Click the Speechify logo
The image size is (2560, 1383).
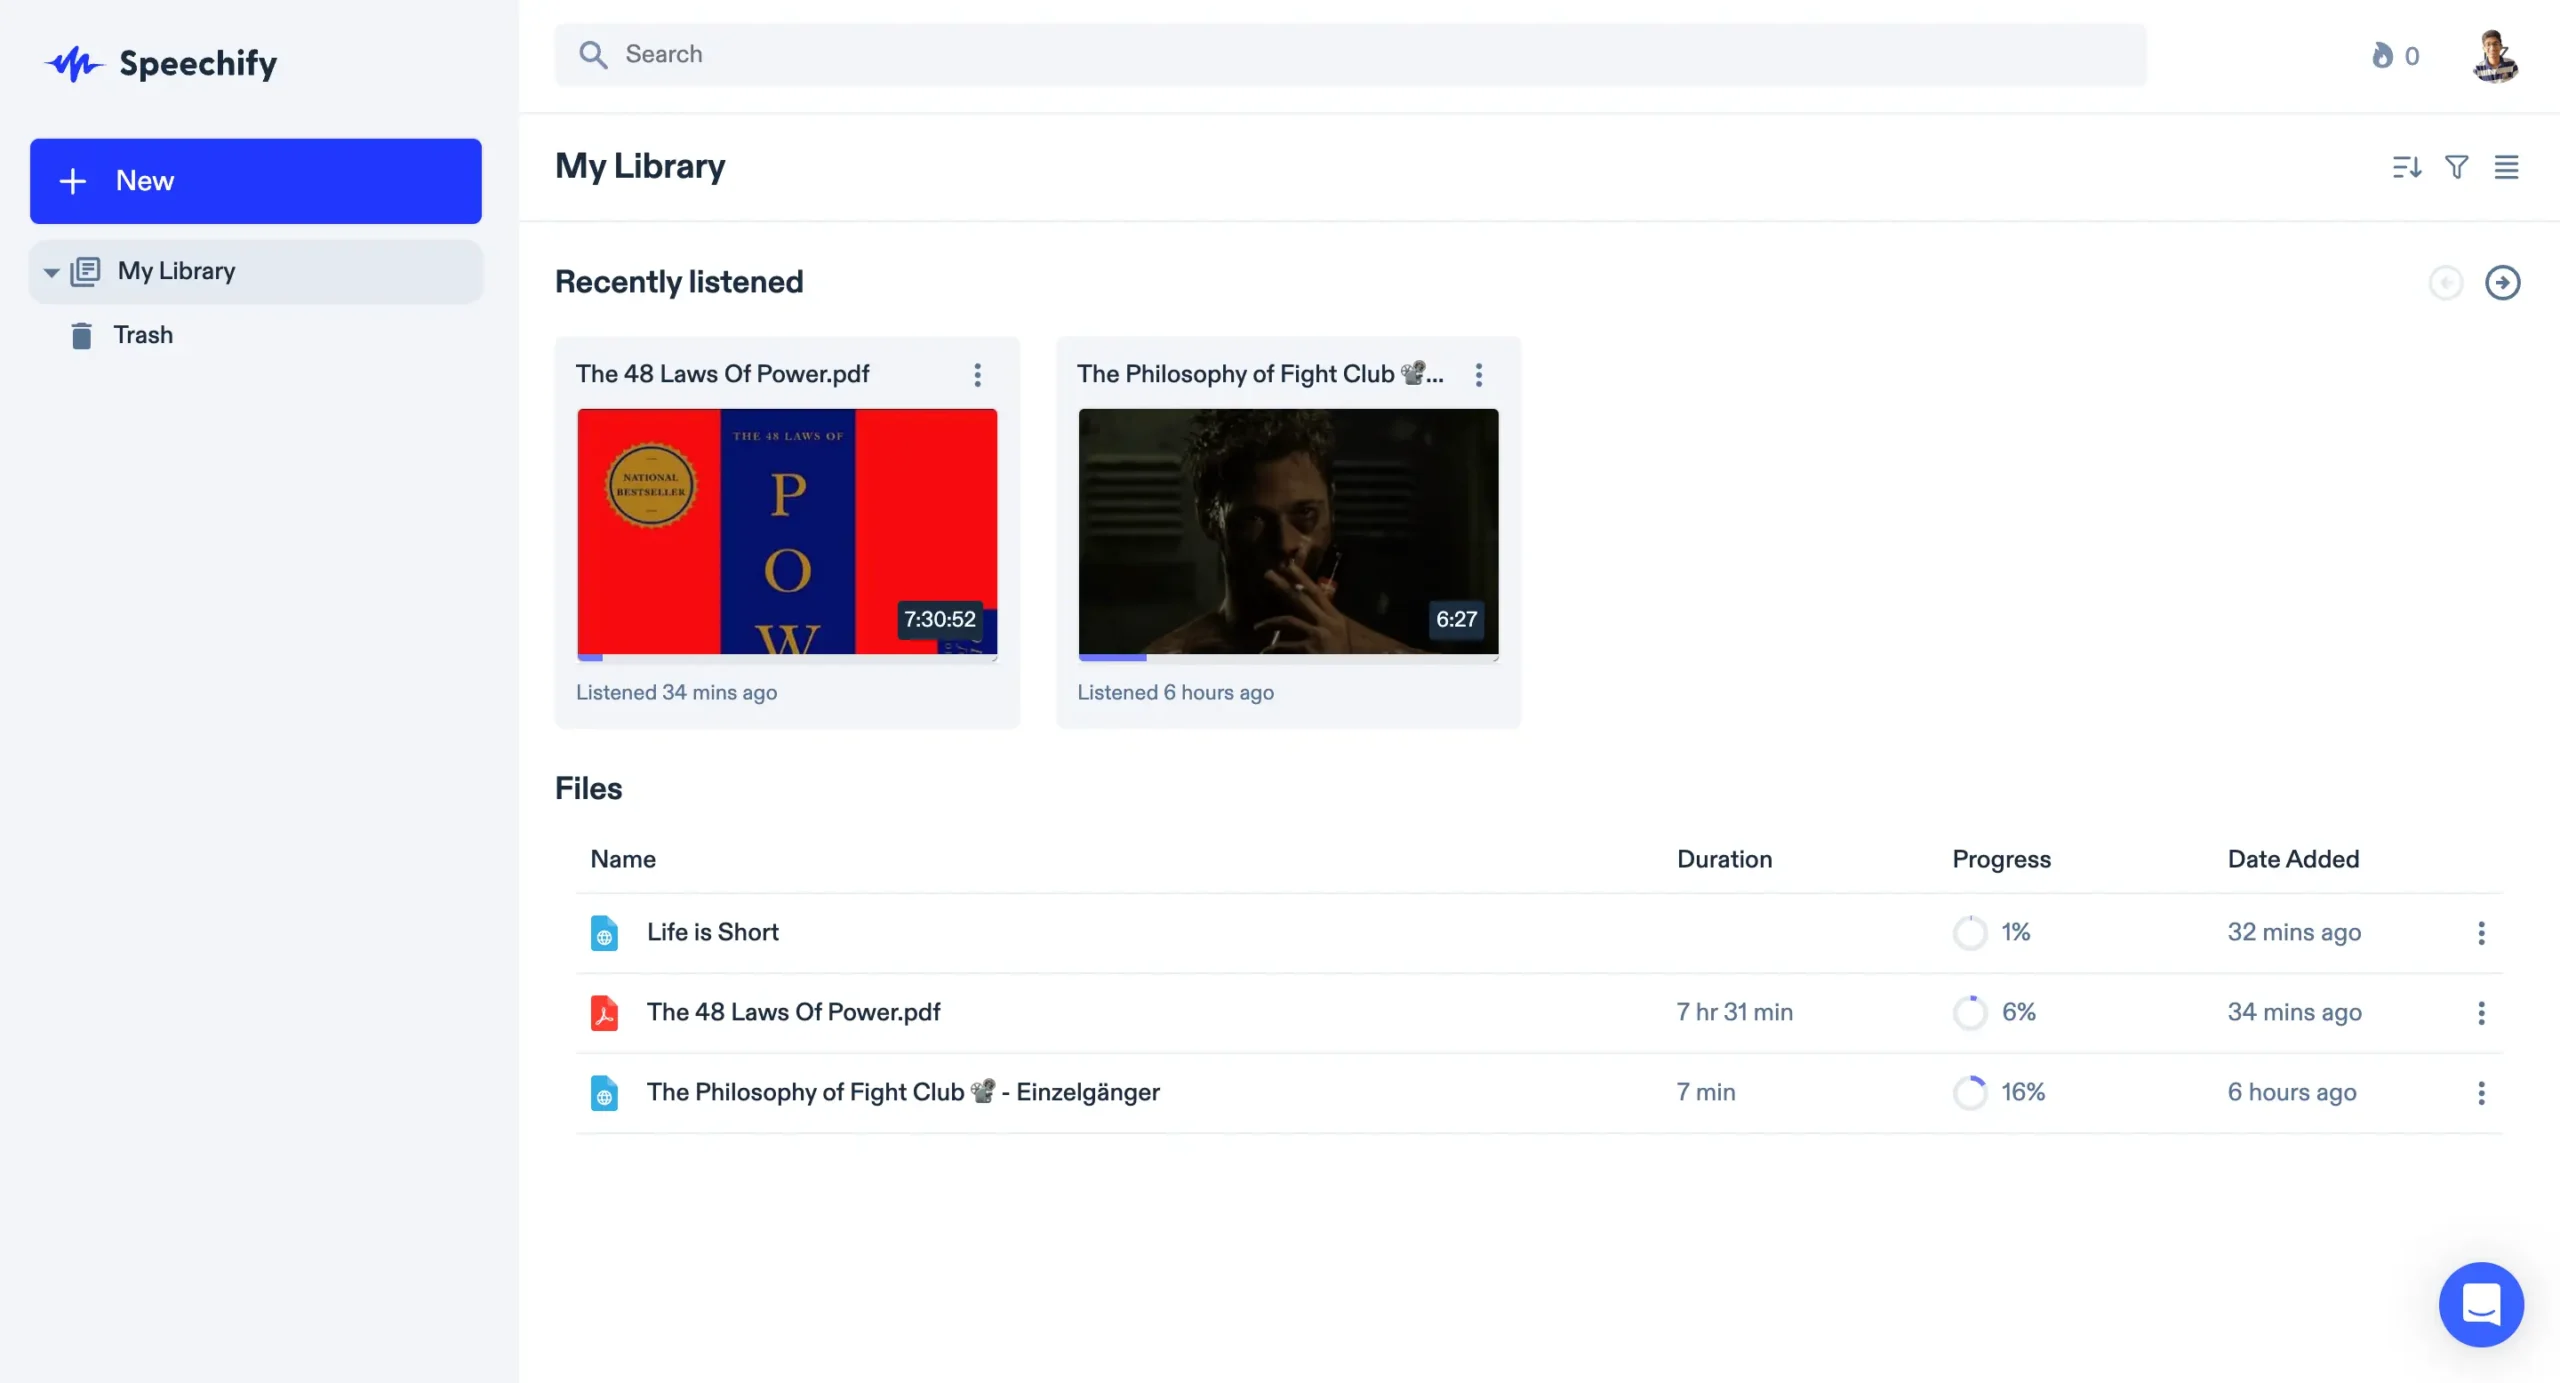coord(160,64)
